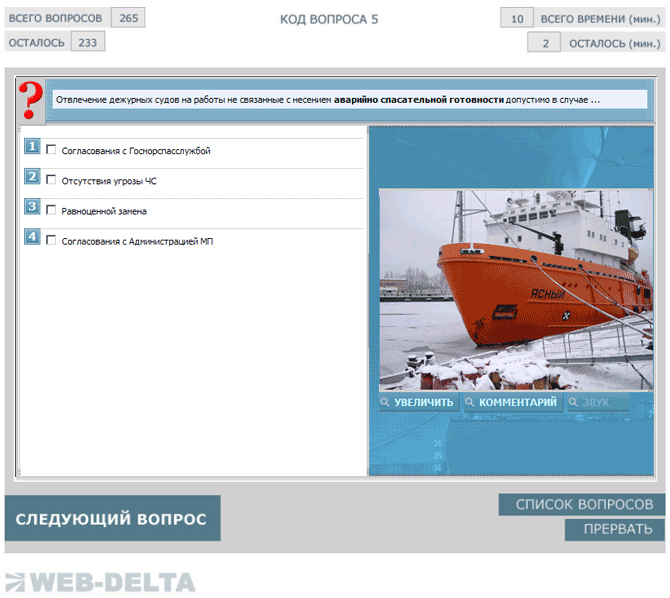
Task: Click the WEB-DELTA logo
Action: point(100,581)
